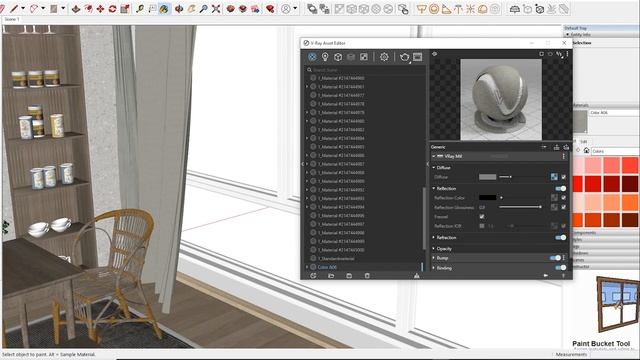Open the Colors collection dropdown in Materials
This screenshot has width=640, height=360.
(x=616, y=151)
